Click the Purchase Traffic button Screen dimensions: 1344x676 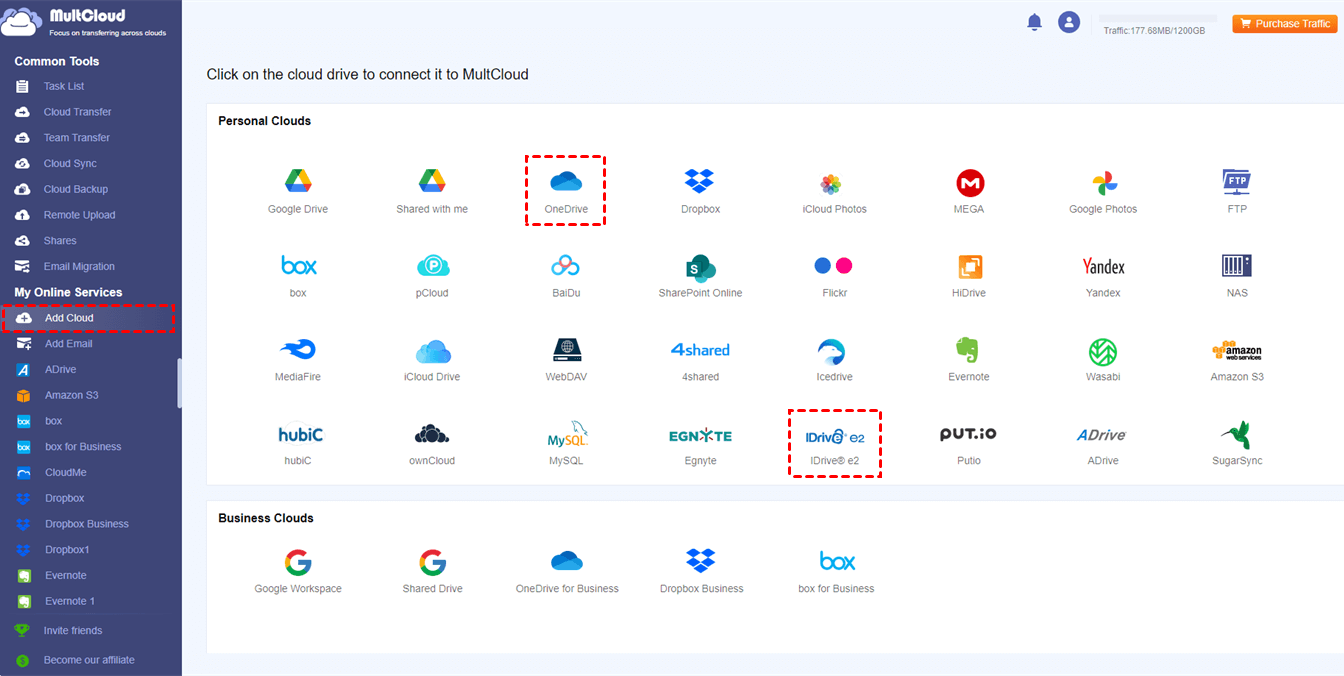pyautogui.click(x=1285, y=23)
